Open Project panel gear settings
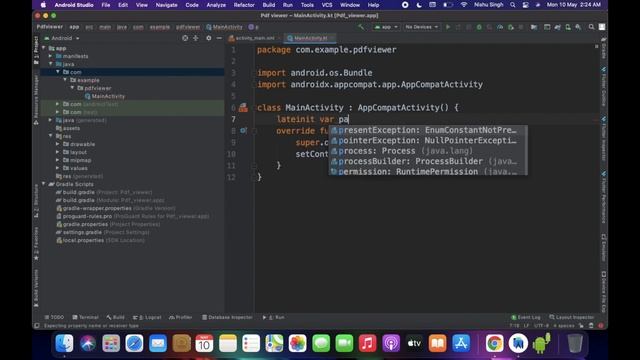Screen dimensions: 640x360 209,38
